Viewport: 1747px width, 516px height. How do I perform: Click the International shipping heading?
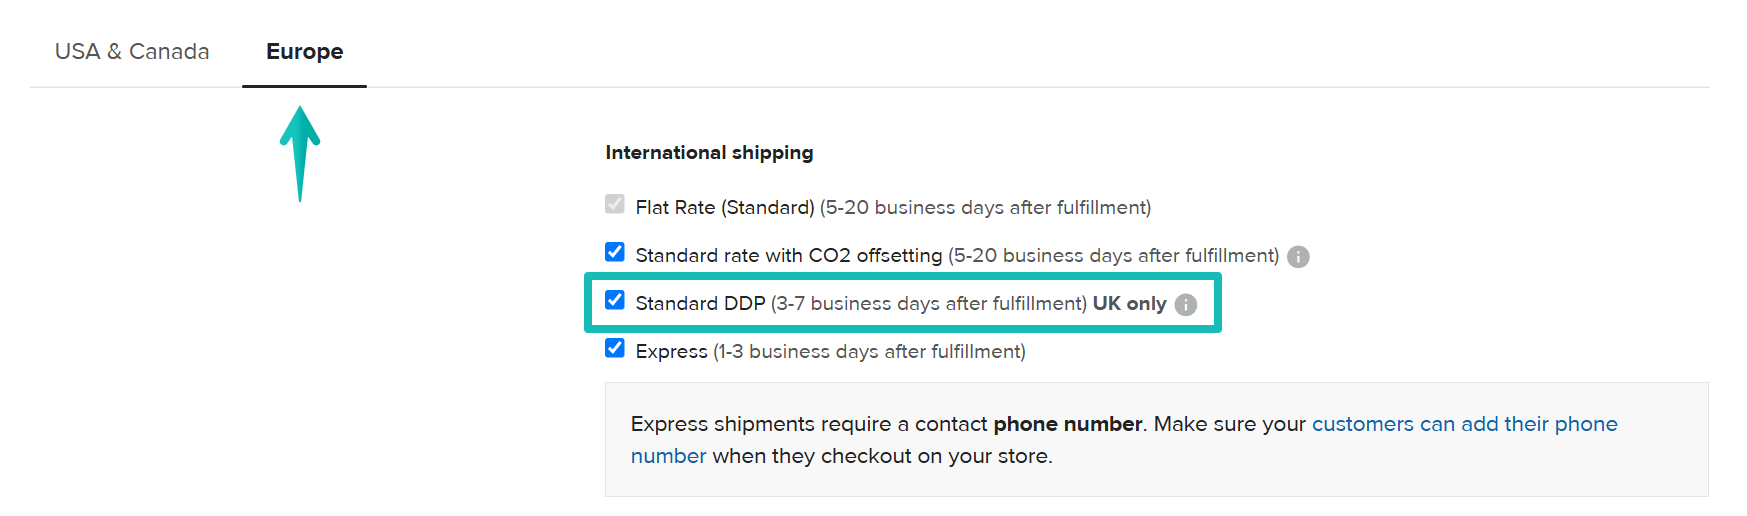point(709,152)
